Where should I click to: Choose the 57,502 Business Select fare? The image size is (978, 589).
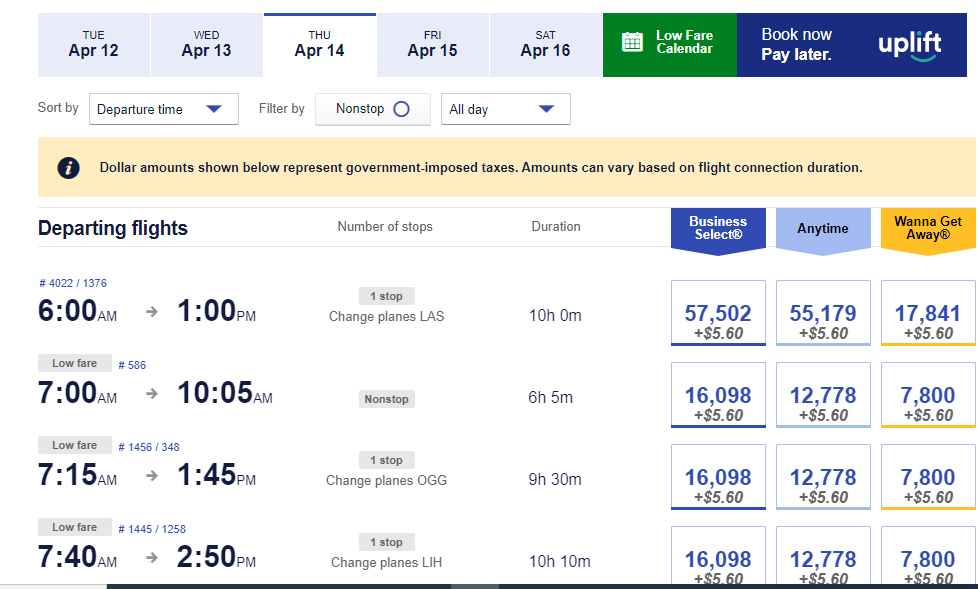(x=717, y=314)
